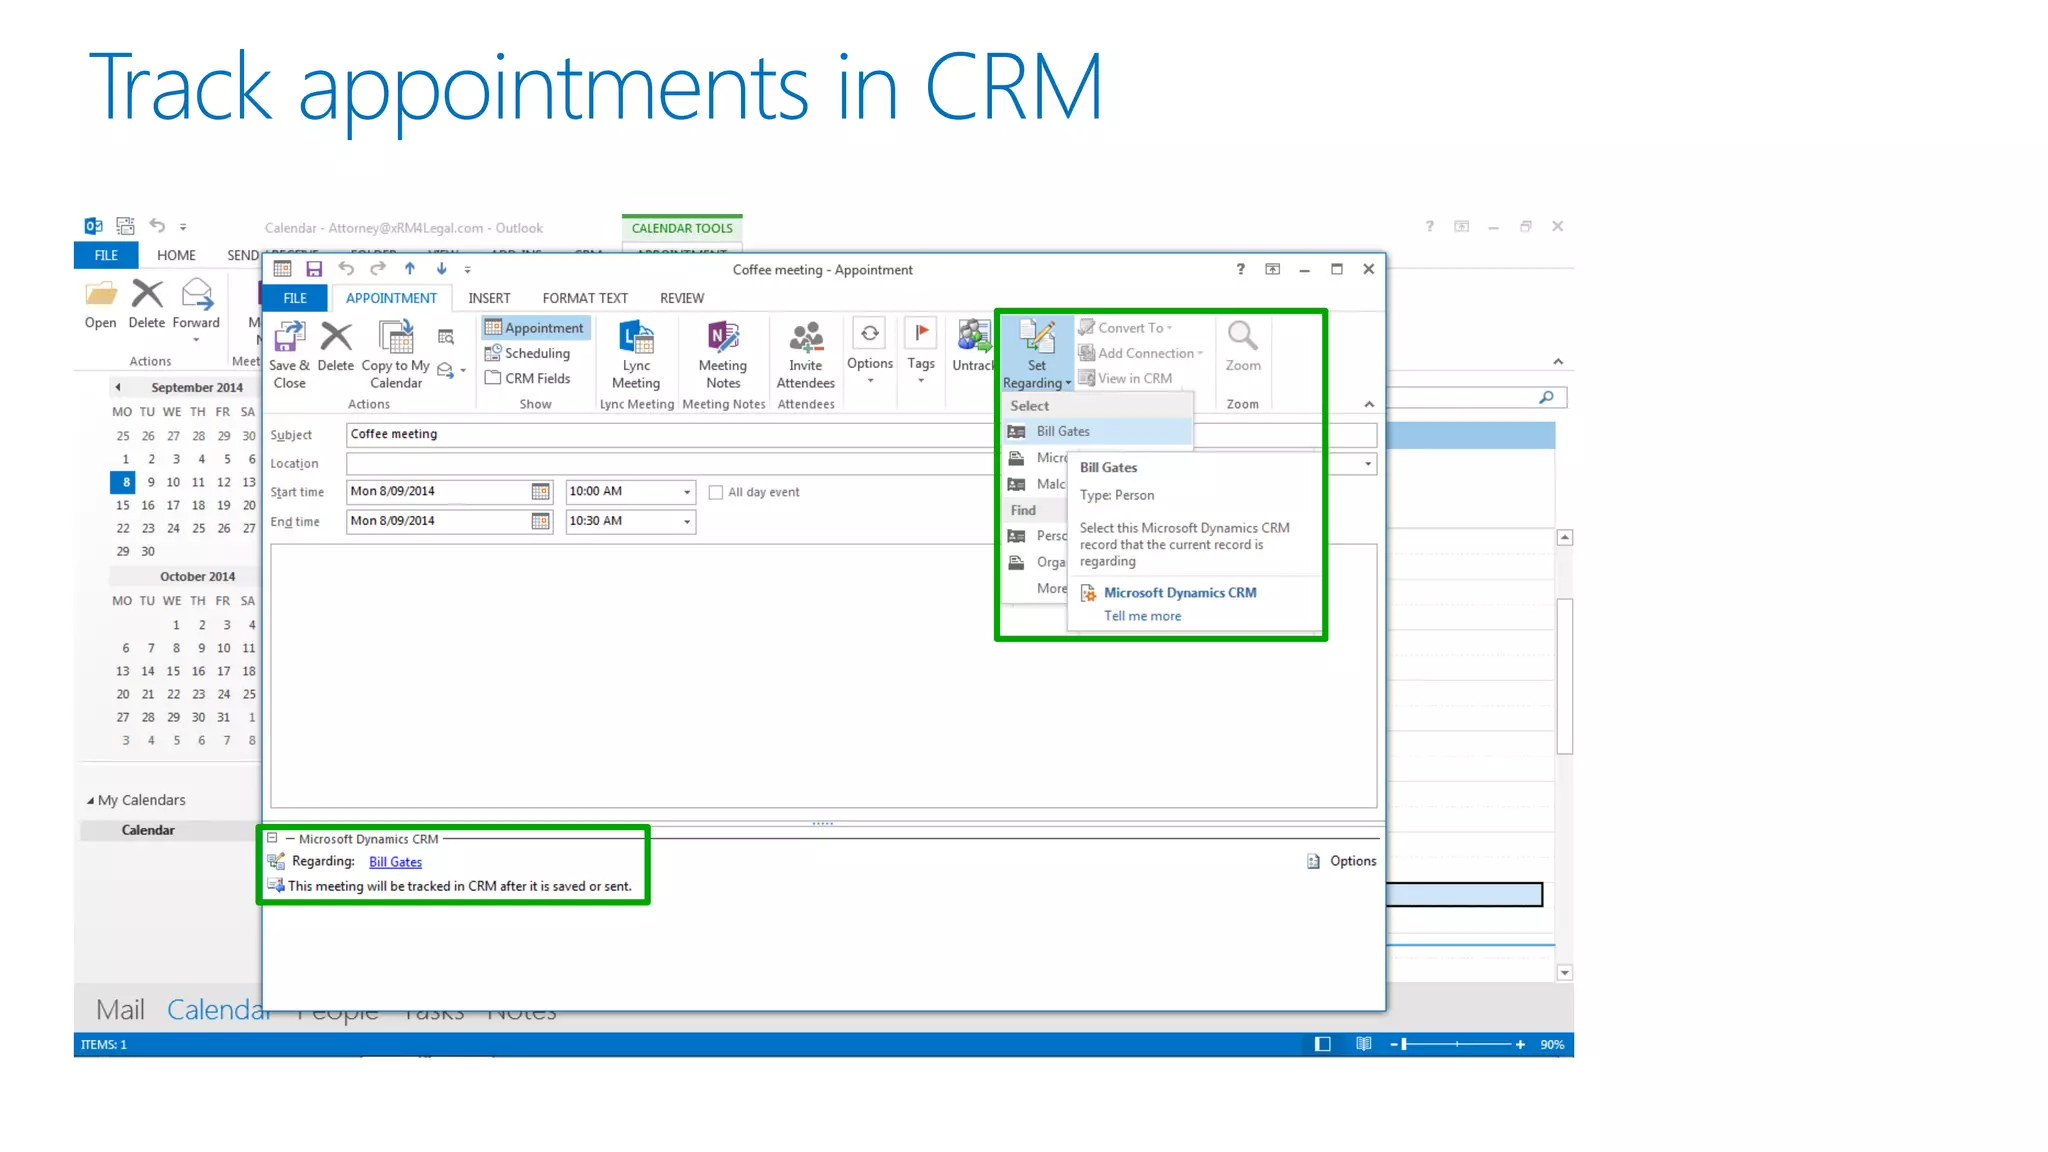Viewport: 2048px width, 1152px height.
Task: Toggle the All day event checkbox
Action: (716, 492)
